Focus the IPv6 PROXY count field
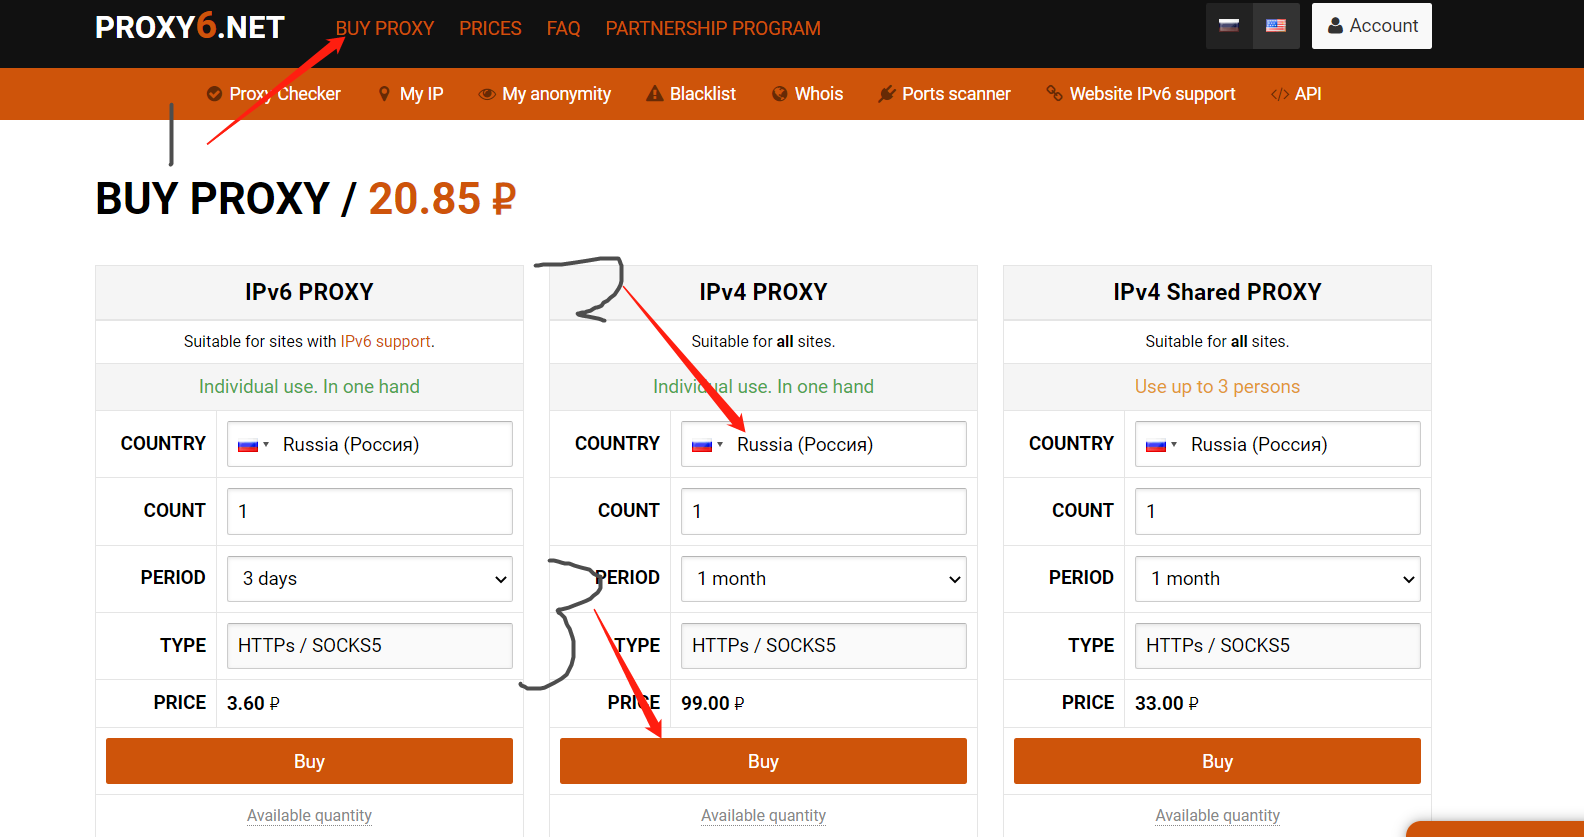This screenshot has height=837, width=1584. click(x=370, y=511)
